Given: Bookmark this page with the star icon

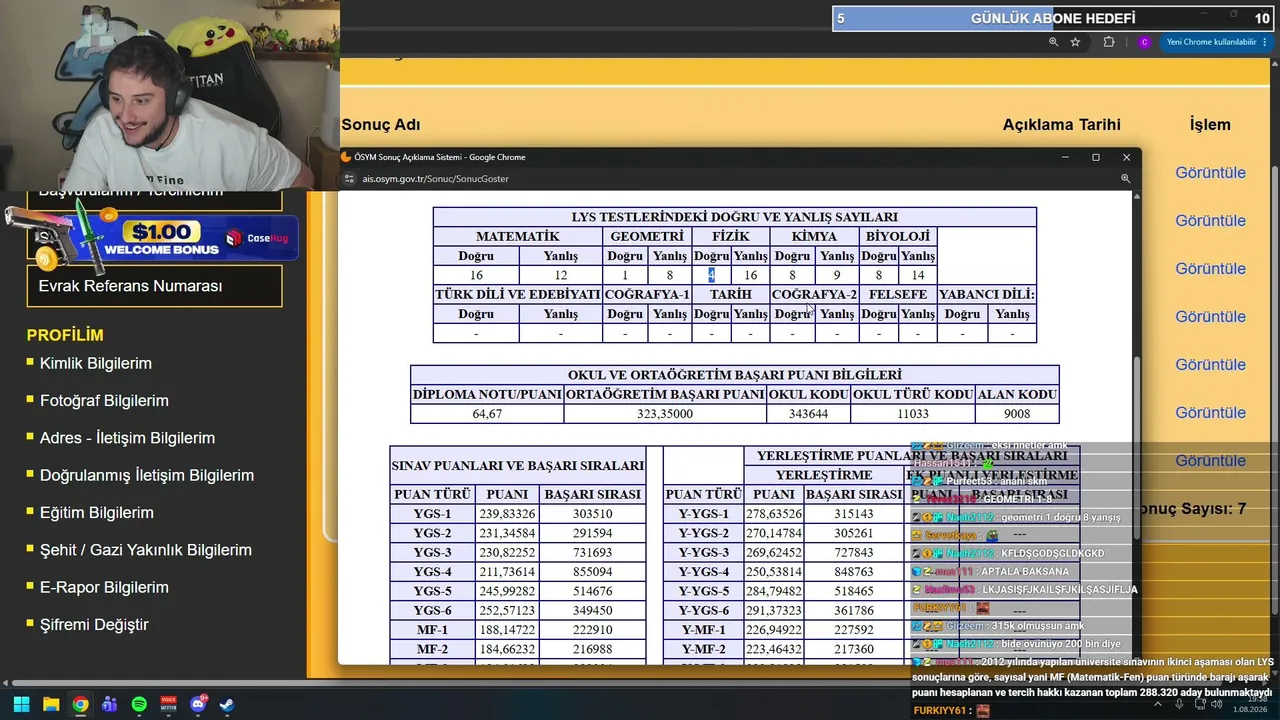Looking at the screenshot, I should pyautogui.click(x=1075, y=42).
